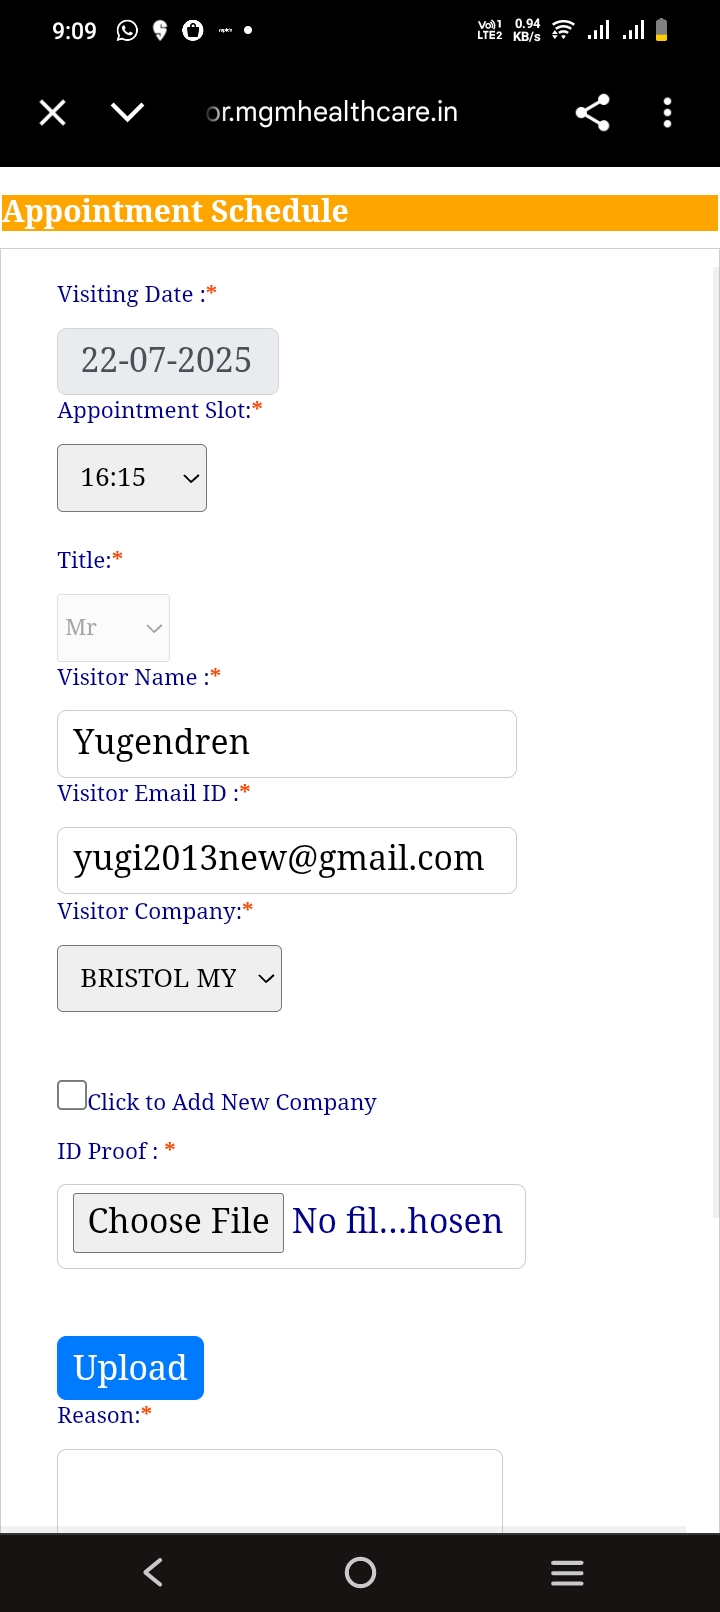Tap the share icon in browser bar
720x1612 pixels.
[x=593, y=113]
